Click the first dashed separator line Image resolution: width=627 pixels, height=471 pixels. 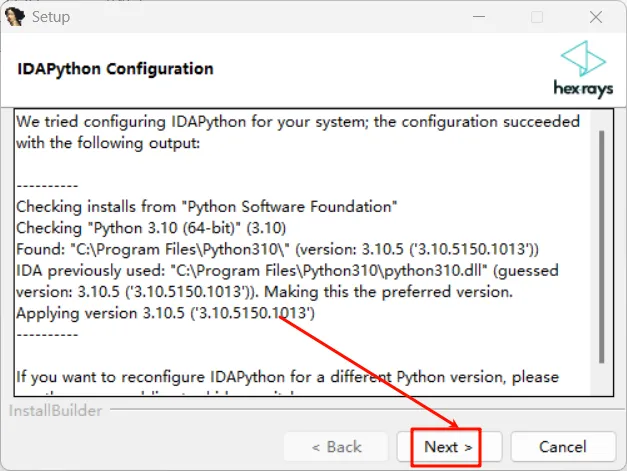(x=47, y=186)
